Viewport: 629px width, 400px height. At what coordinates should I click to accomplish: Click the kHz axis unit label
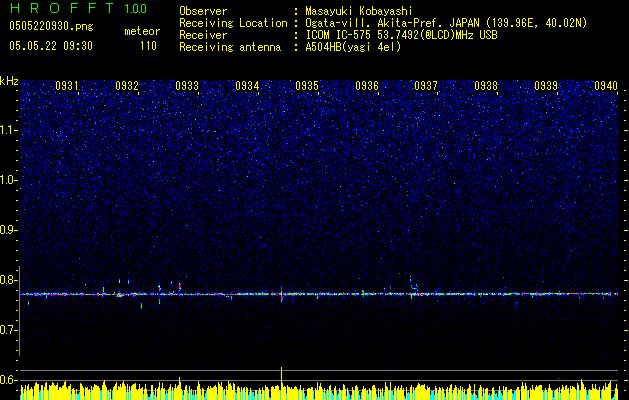[9, 81]
